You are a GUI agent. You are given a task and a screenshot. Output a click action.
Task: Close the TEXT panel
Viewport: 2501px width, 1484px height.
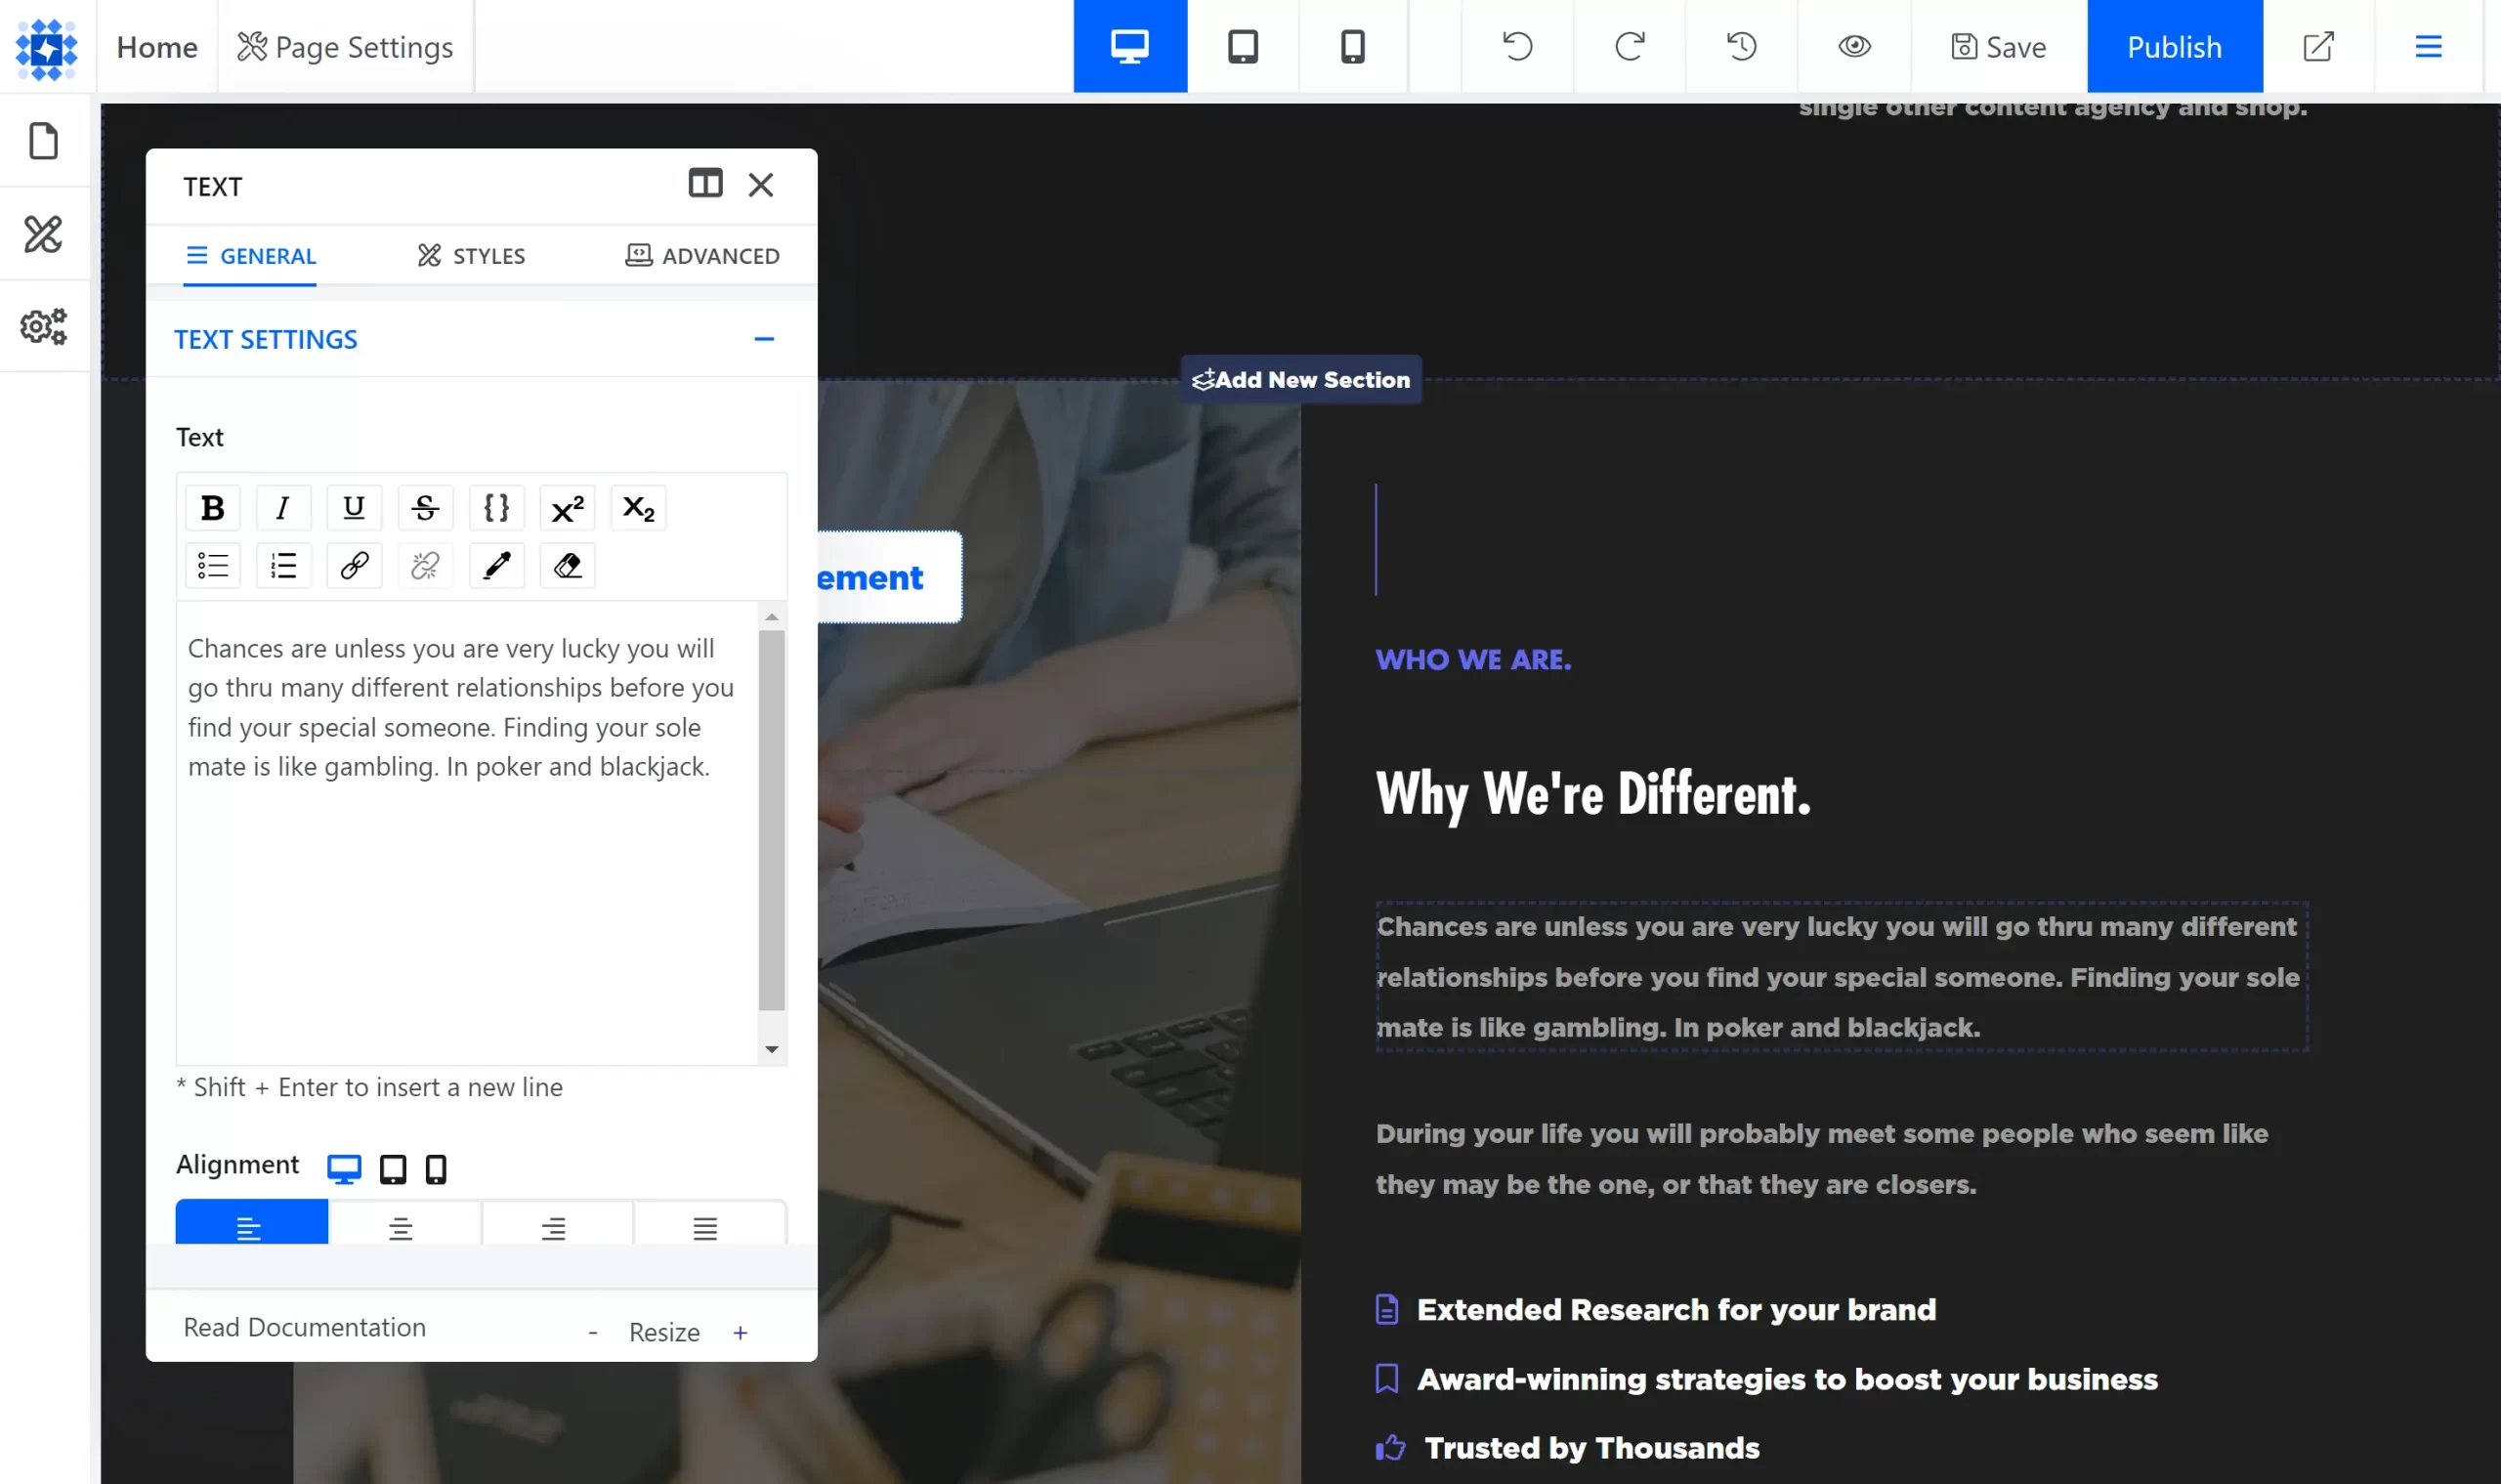click(761, 184)
